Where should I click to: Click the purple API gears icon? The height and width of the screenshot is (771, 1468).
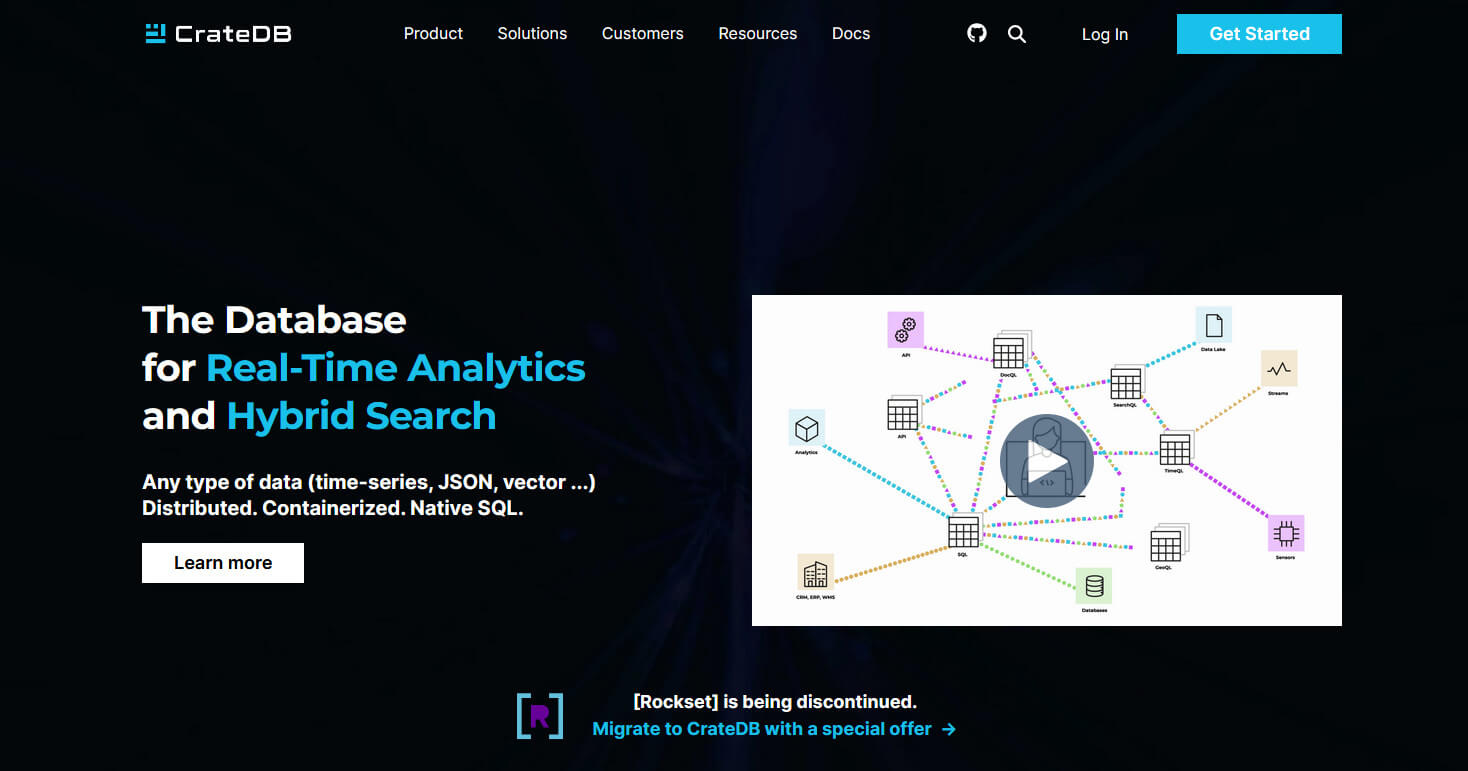click(x=906, y=329)
